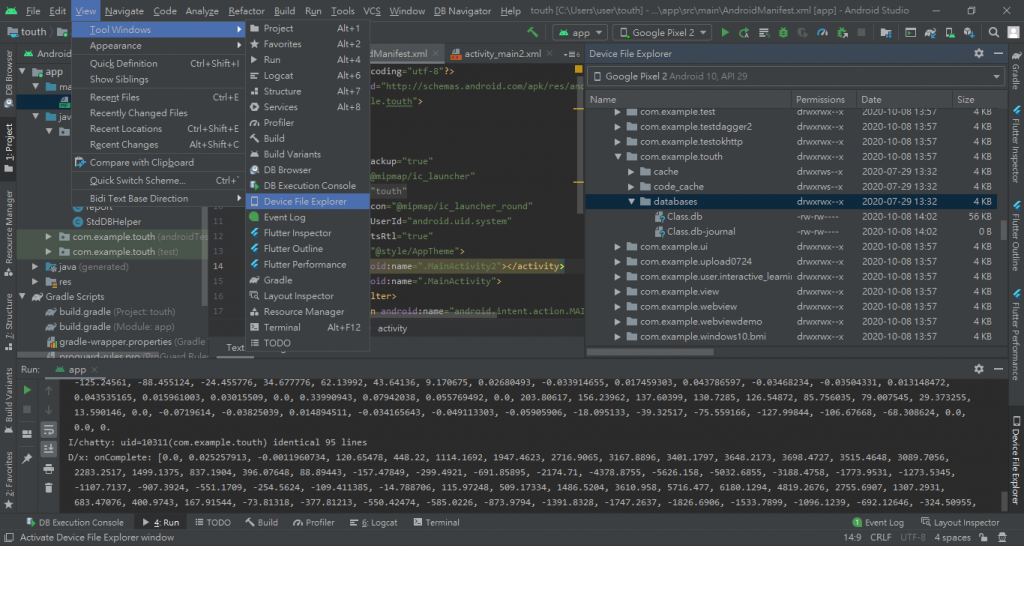
Task: Expand the cache folder
Action: (632, 172)
